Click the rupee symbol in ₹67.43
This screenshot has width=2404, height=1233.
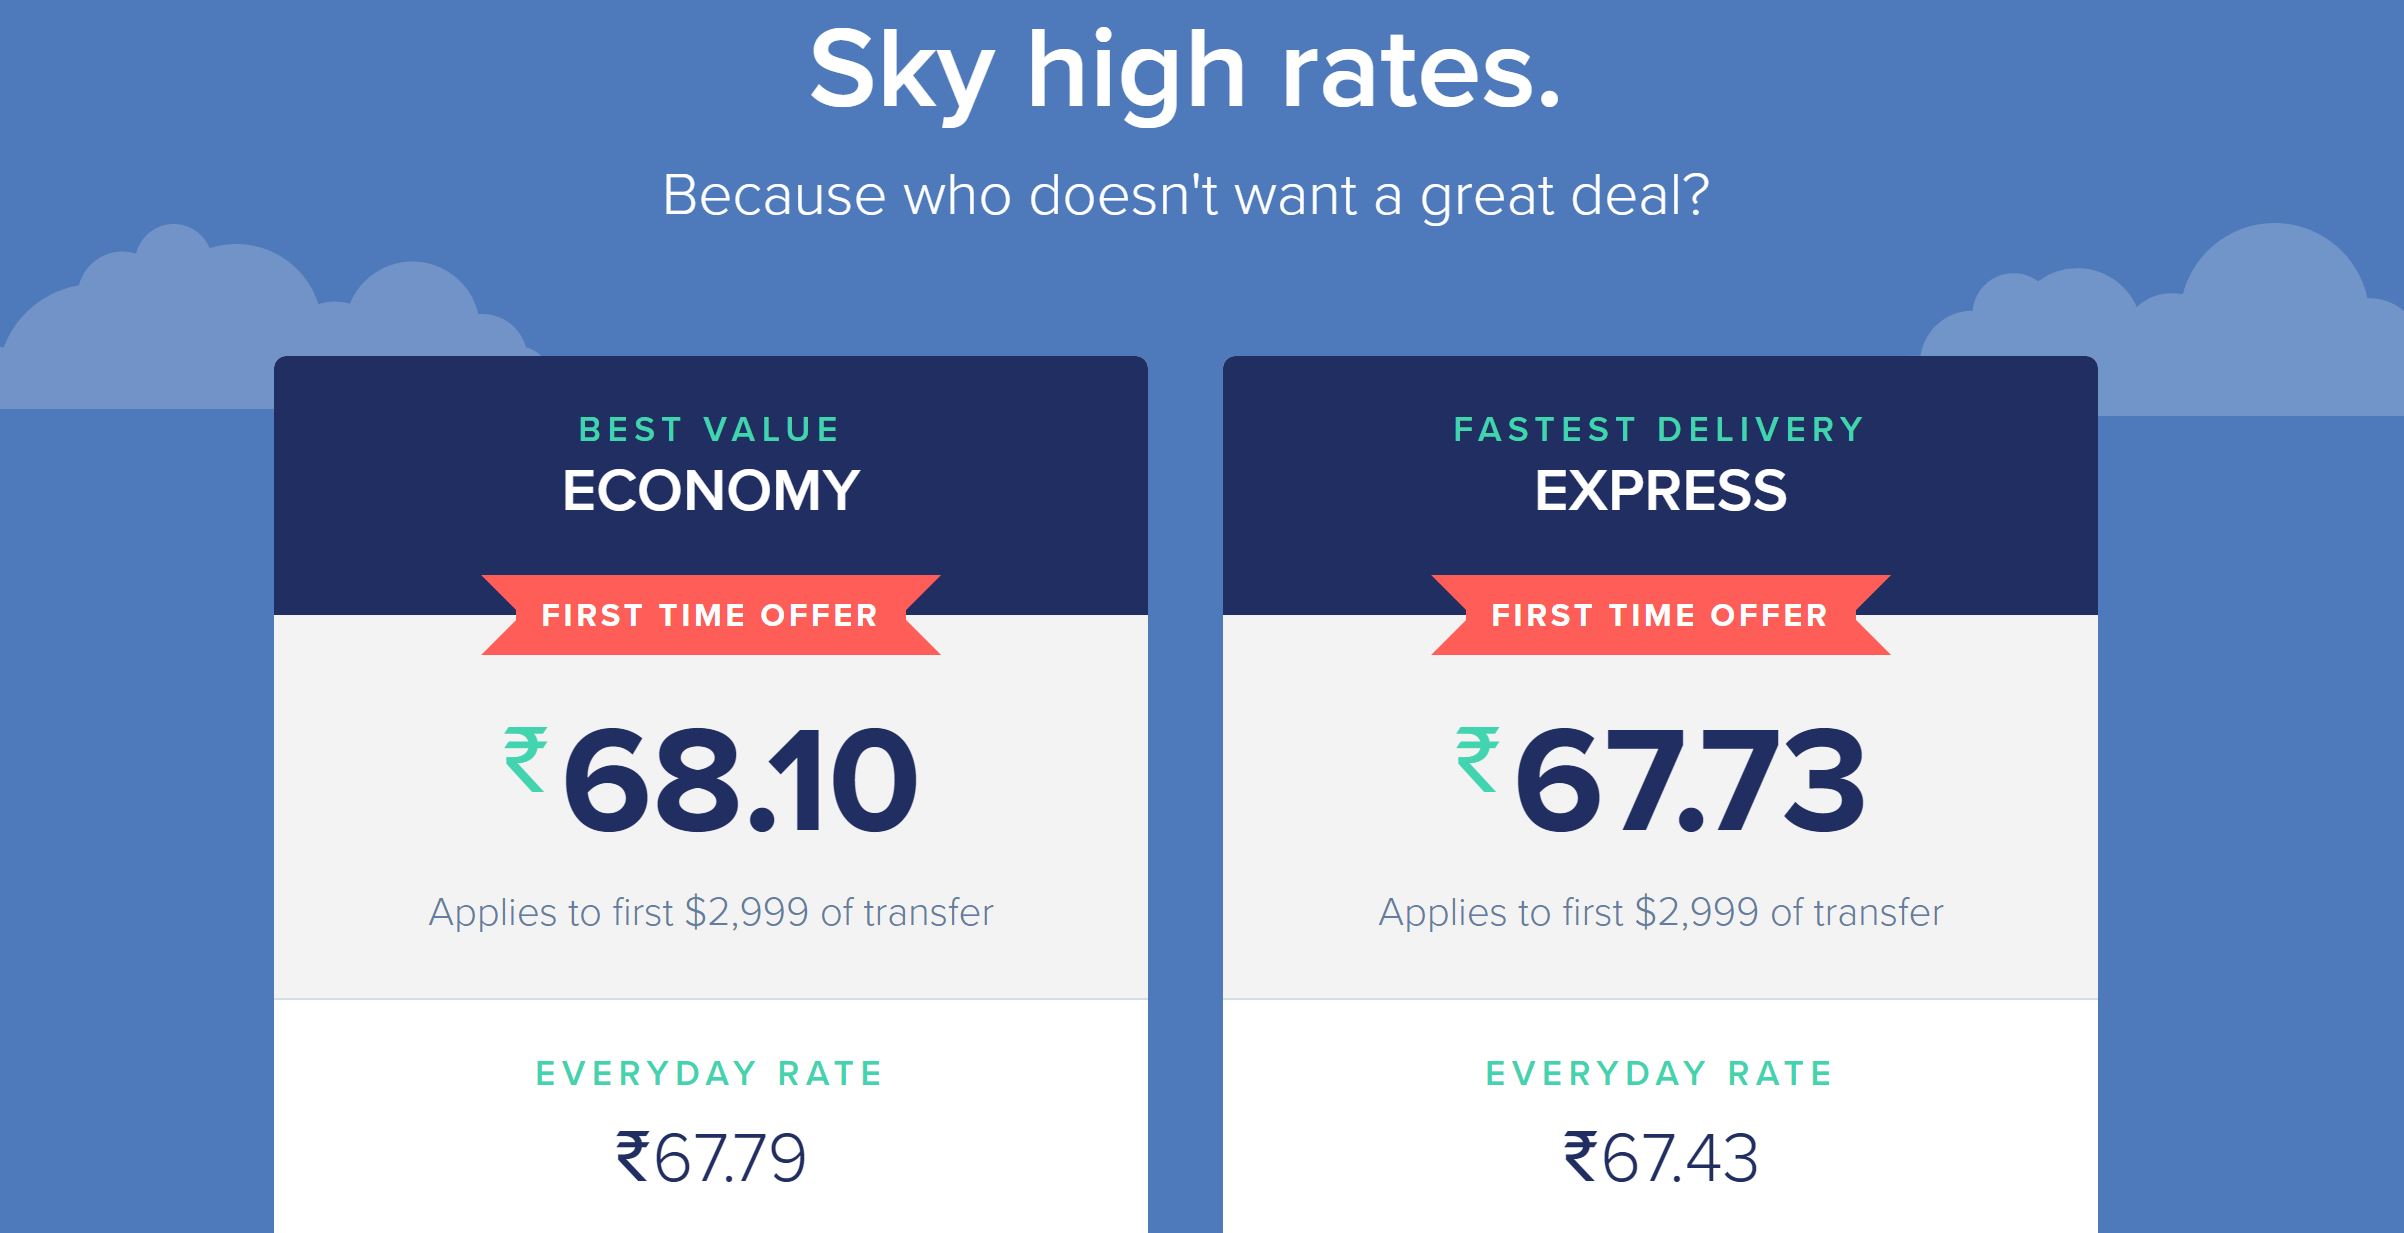point(1581,1157)
